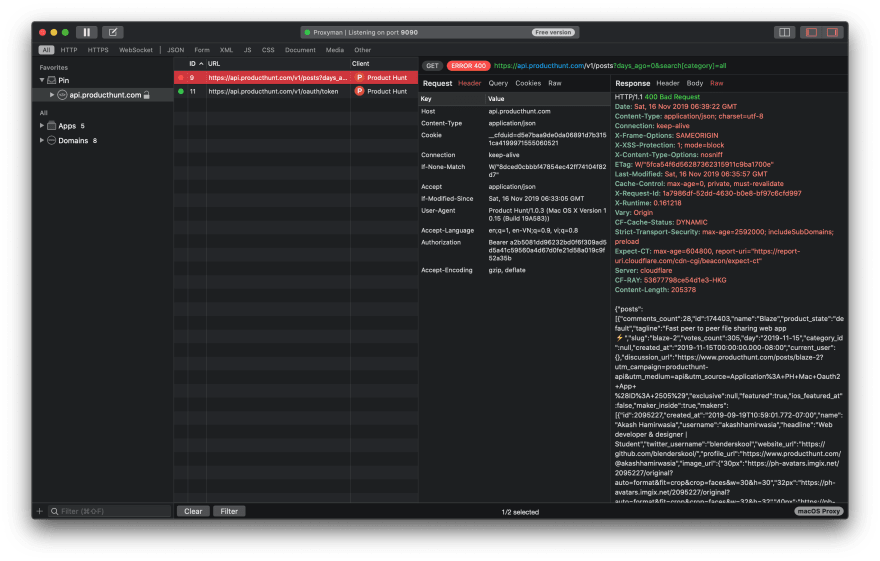The height and width of the screenshot is (561, 880).
Task: Filter traffic by HTTP
Action: click(69, 50)
